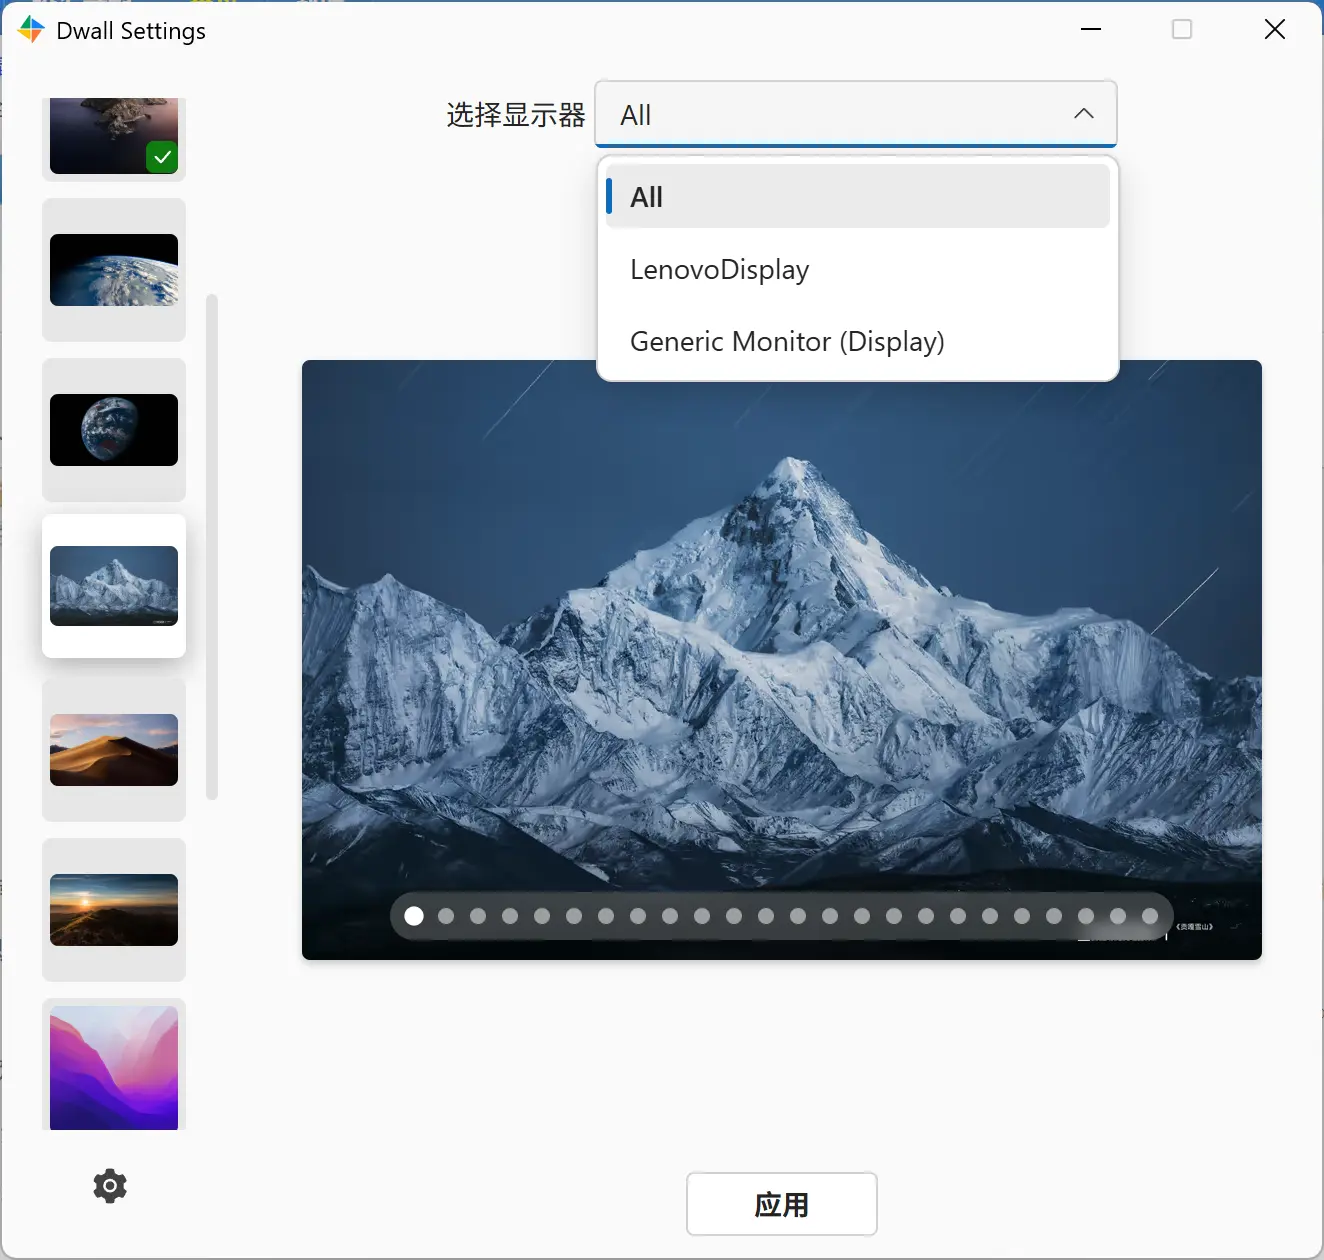Select the dark earth globe wallpaper

(x=113, y=430)
